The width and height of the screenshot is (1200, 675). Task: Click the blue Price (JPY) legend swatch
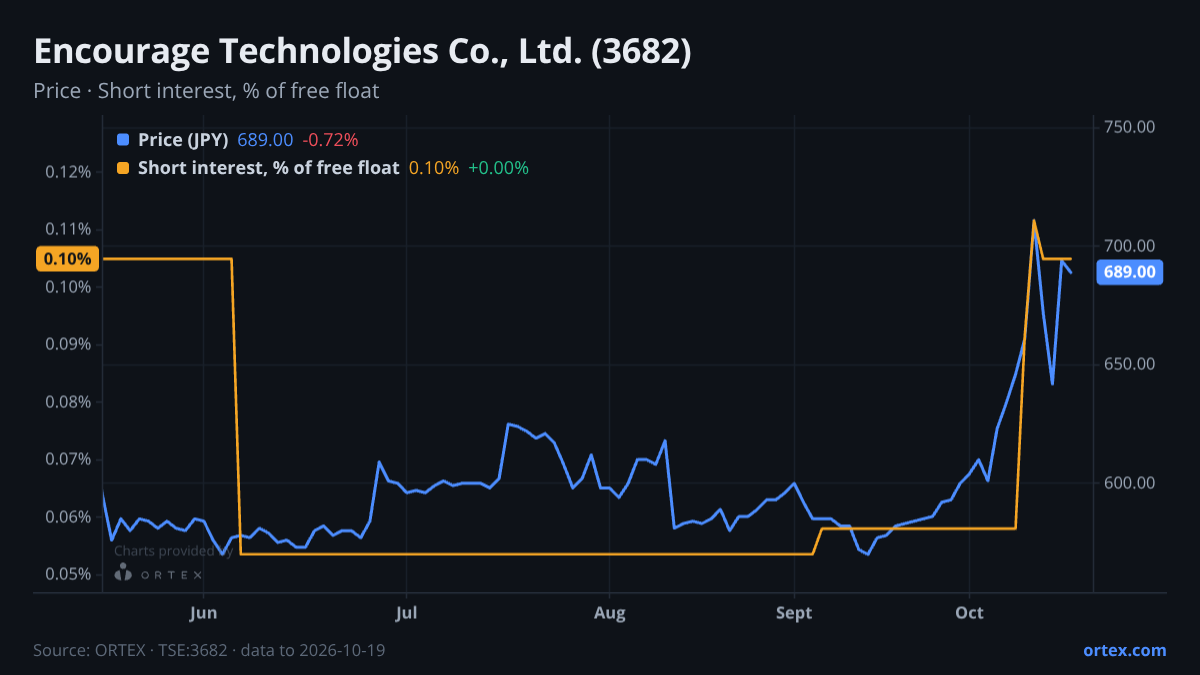(x=123, y=140)
